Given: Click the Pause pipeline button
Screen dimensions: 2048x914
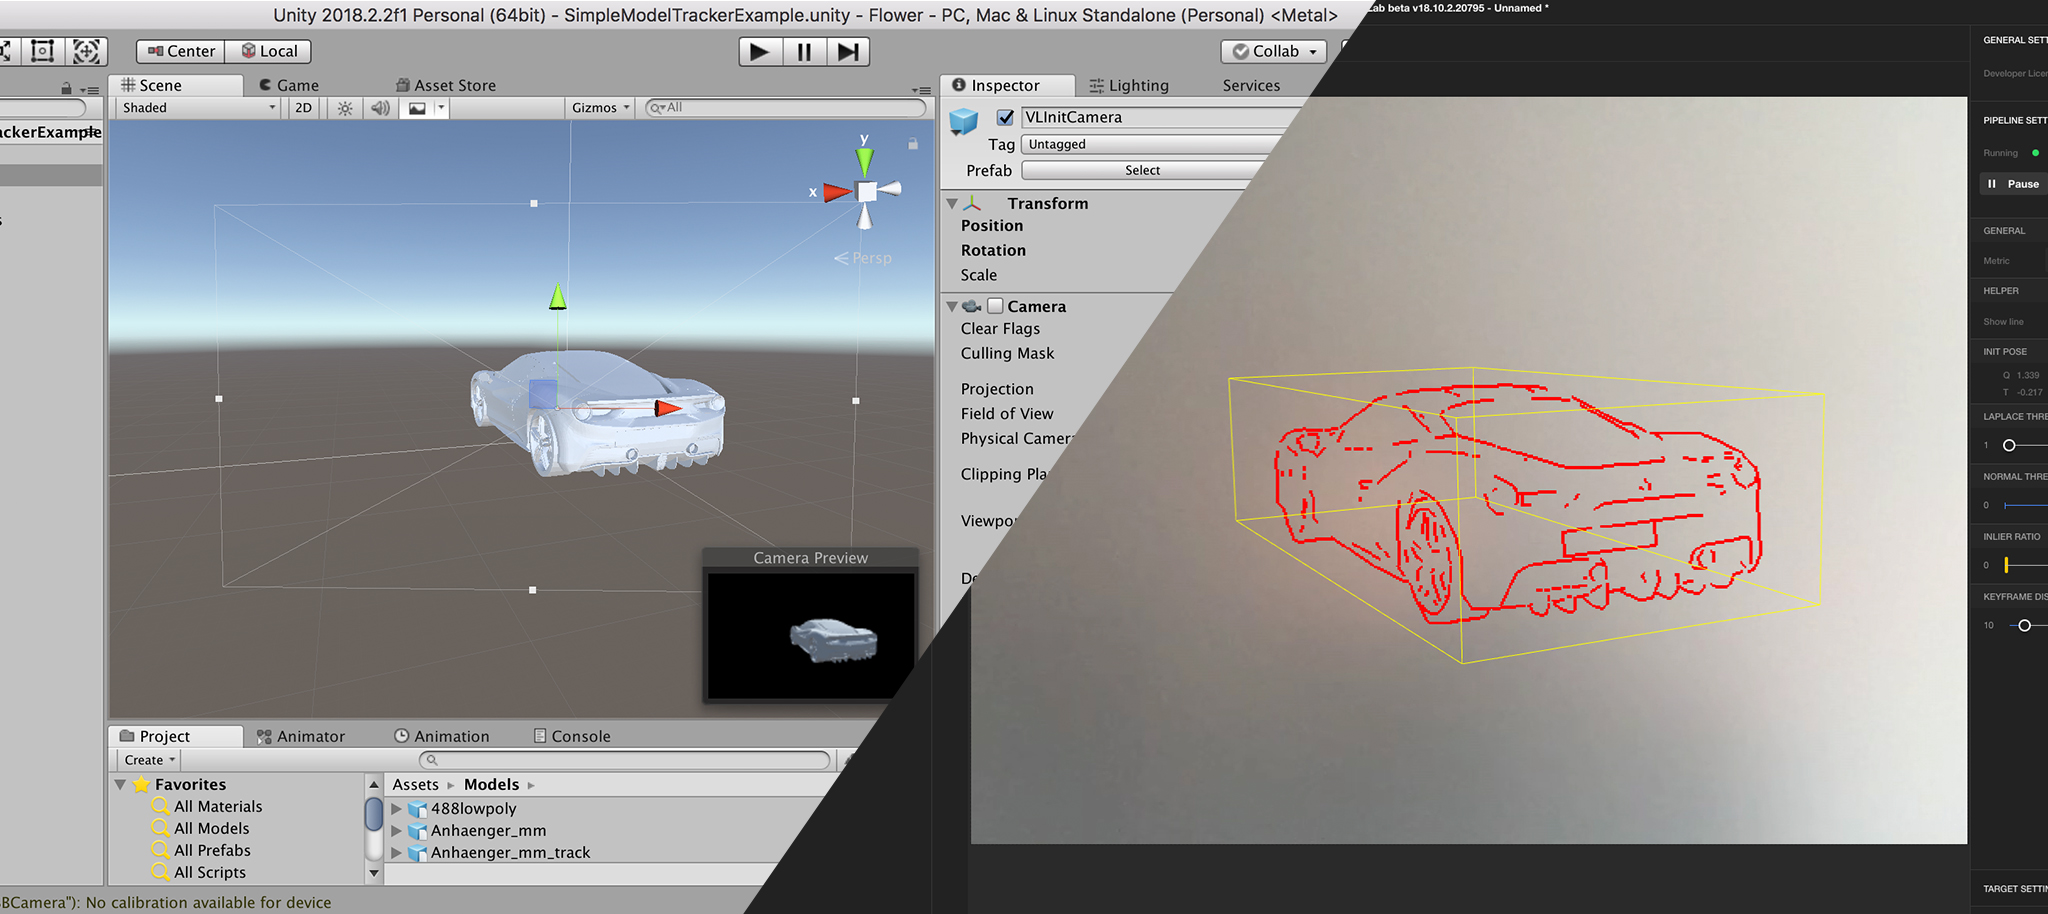Looking at the screenshot, I should click(x=2014, y=184).
